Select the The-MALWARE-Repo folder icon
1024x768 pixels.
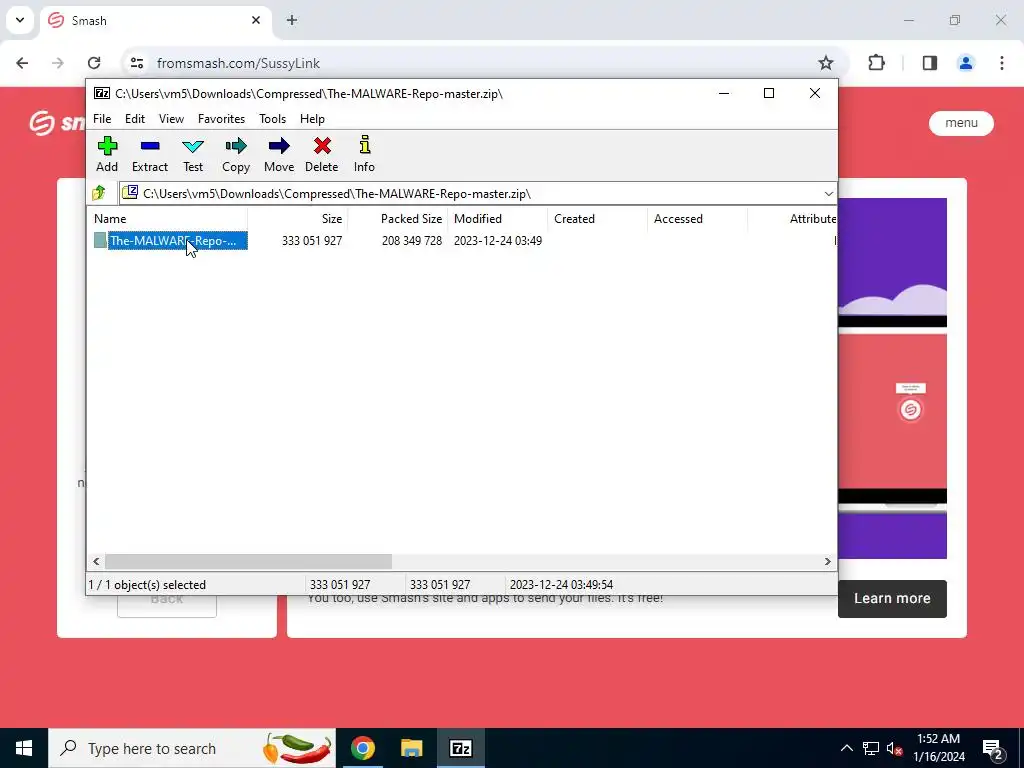pyautogui.click(x=100, y=240)
